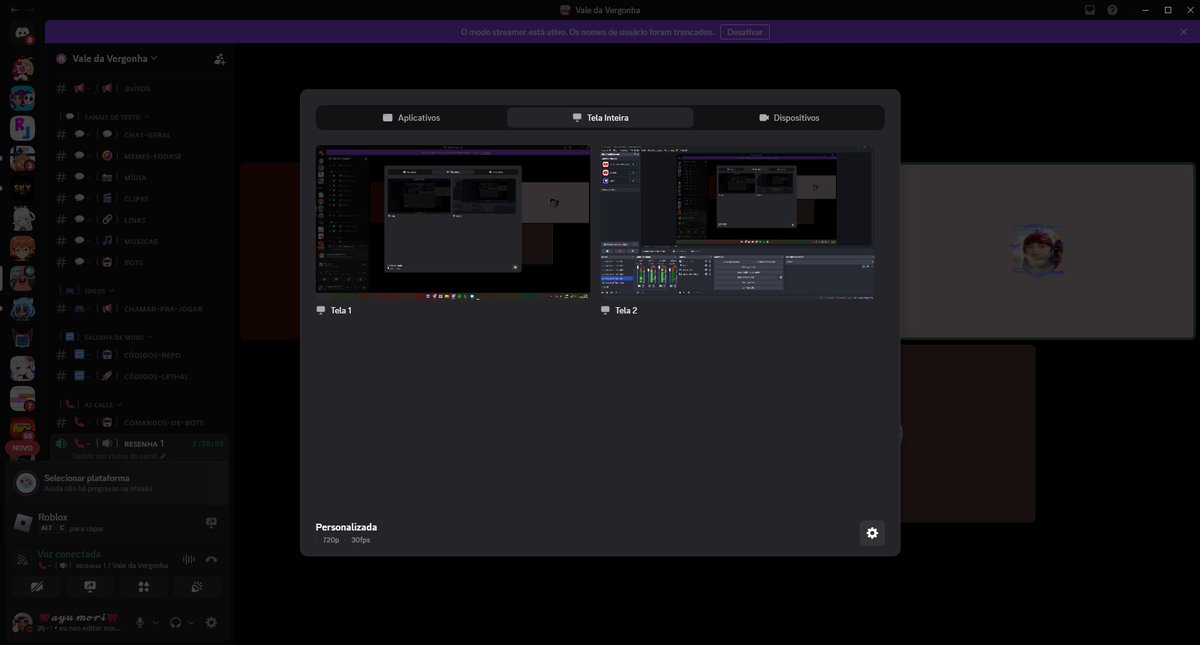Deafen audio with the headphones icon
This screenshot has width=1200, height=645.
(176, 622)
